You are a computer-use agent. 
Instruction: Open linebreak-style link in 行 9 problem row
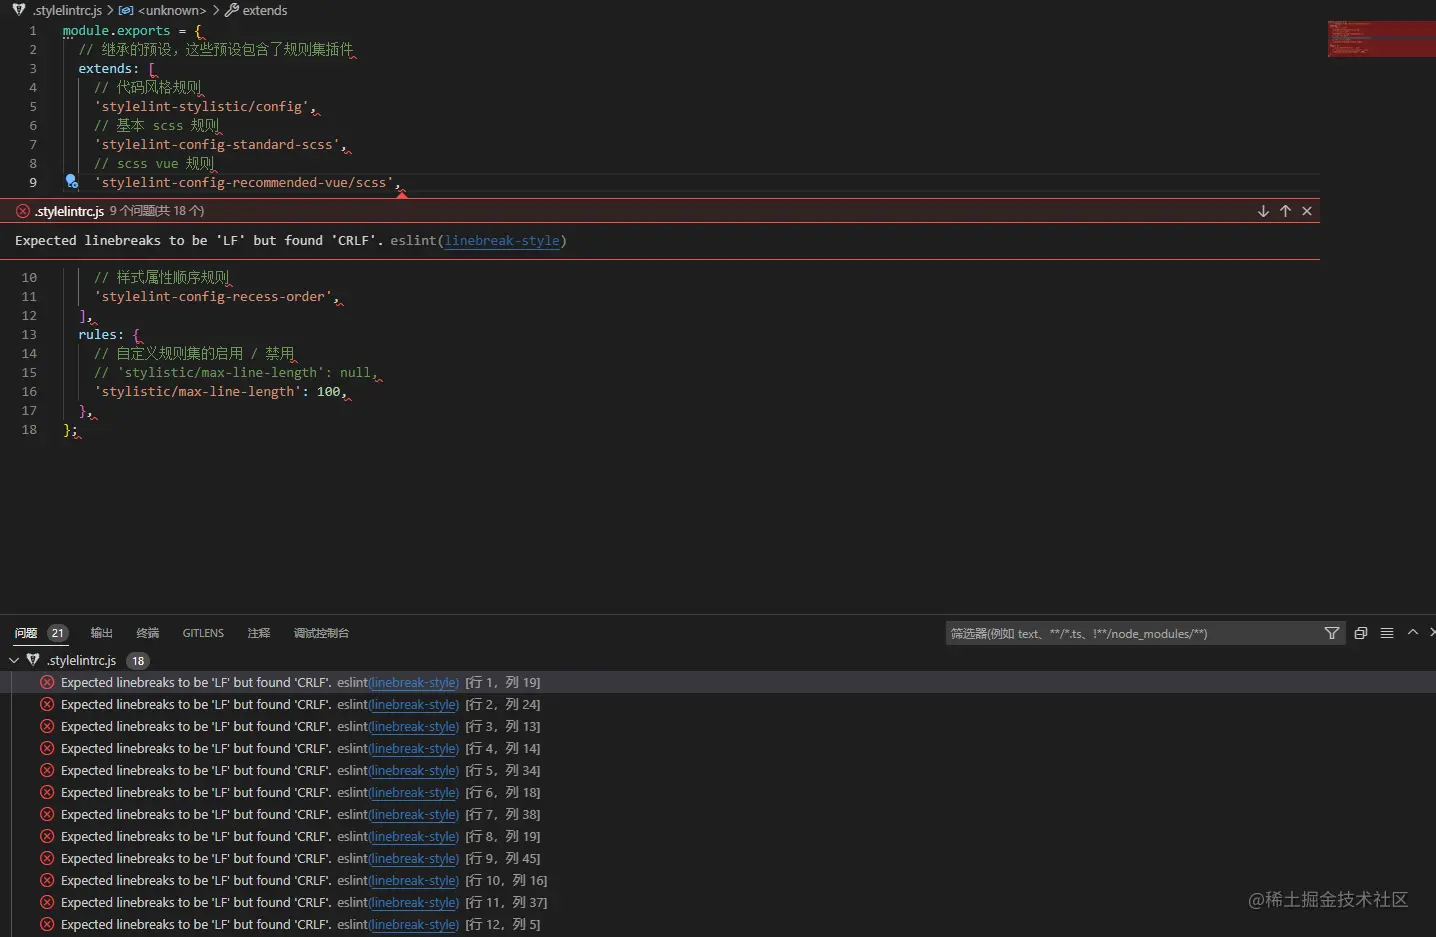(x=414, y=858)
